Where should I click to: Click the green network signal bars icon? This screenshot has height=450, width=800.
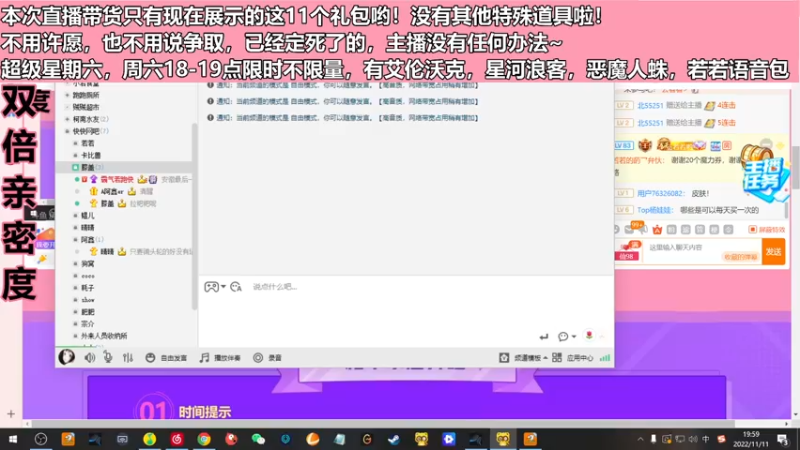click(605, 358)
